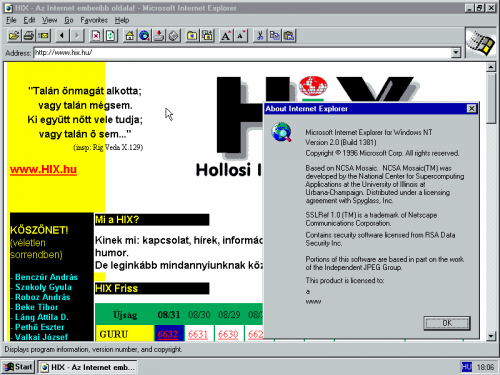500x375 pixels.
Task: Click the name "Valkai József"
Action: (41, 337)
